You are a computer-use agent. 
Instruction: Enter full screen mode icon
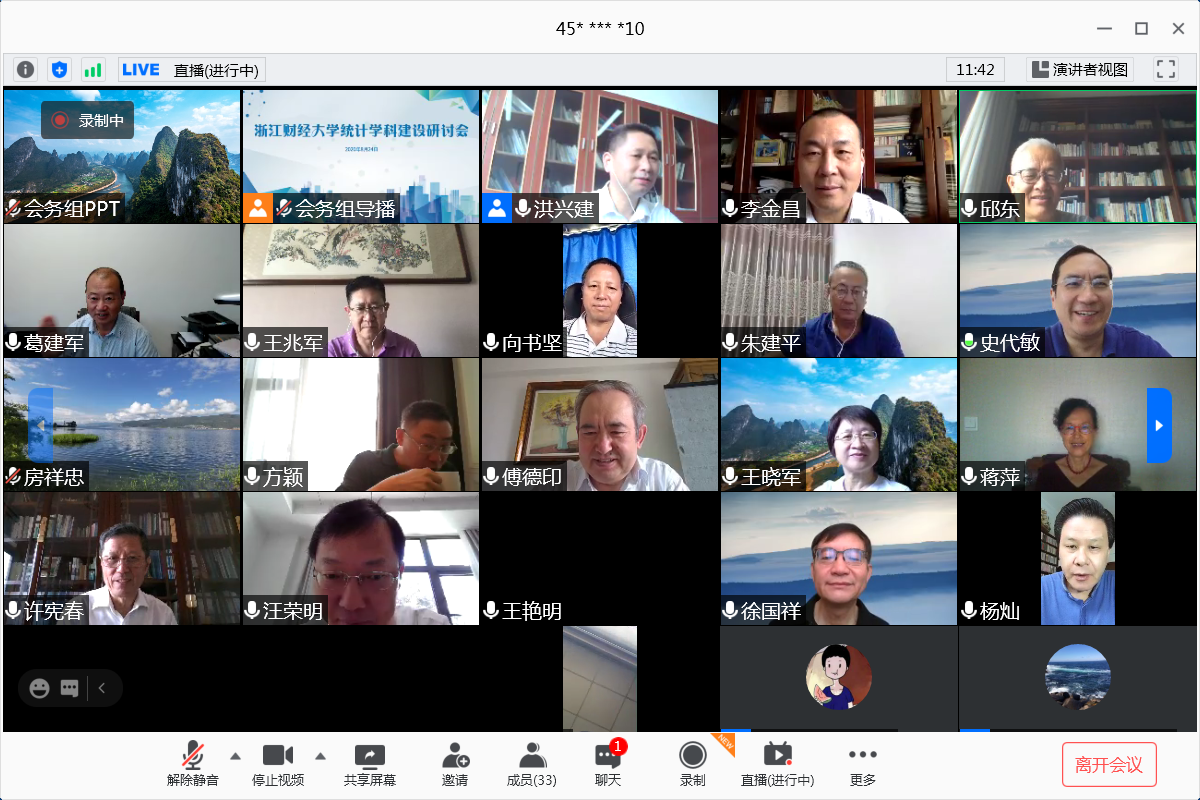[x=1165, y=69]
